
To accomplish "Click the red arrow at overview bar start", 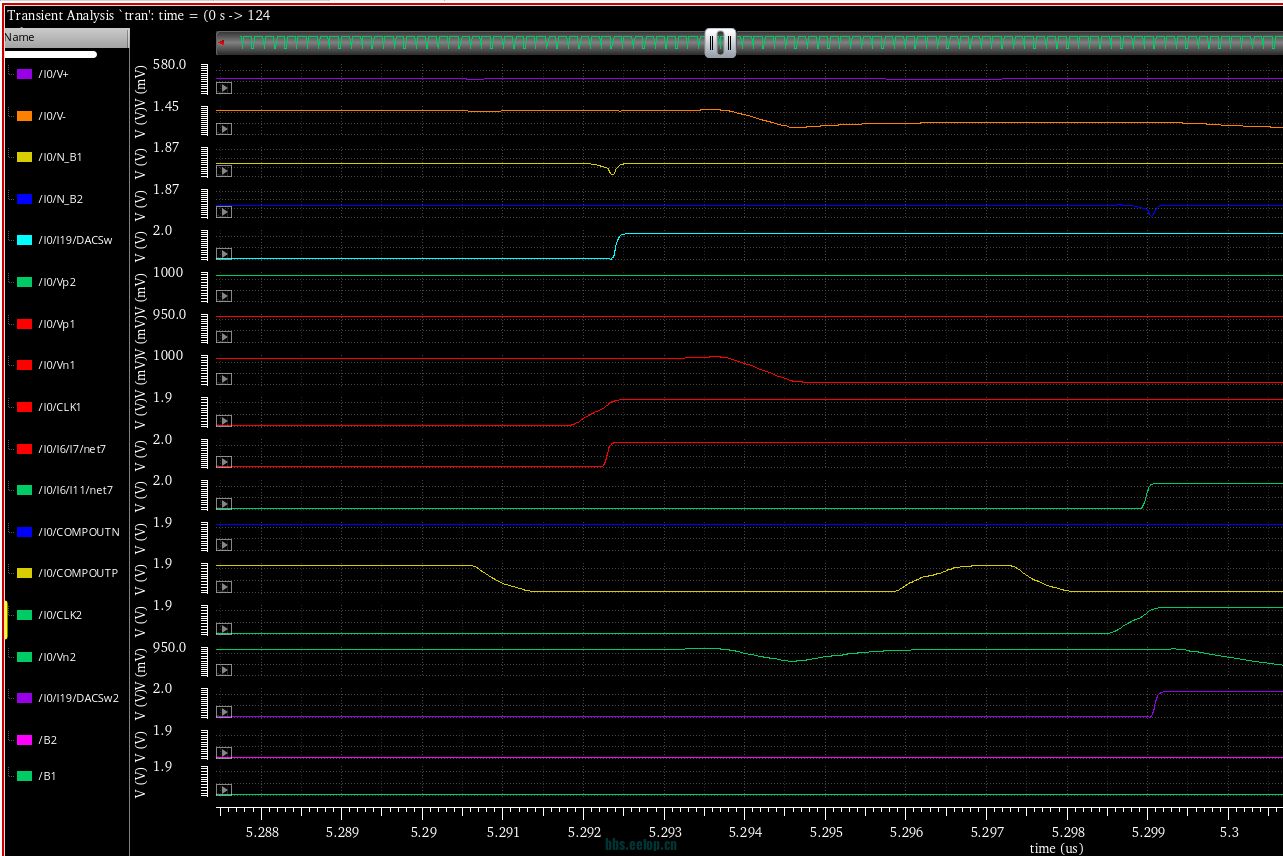I will (220, 42).
